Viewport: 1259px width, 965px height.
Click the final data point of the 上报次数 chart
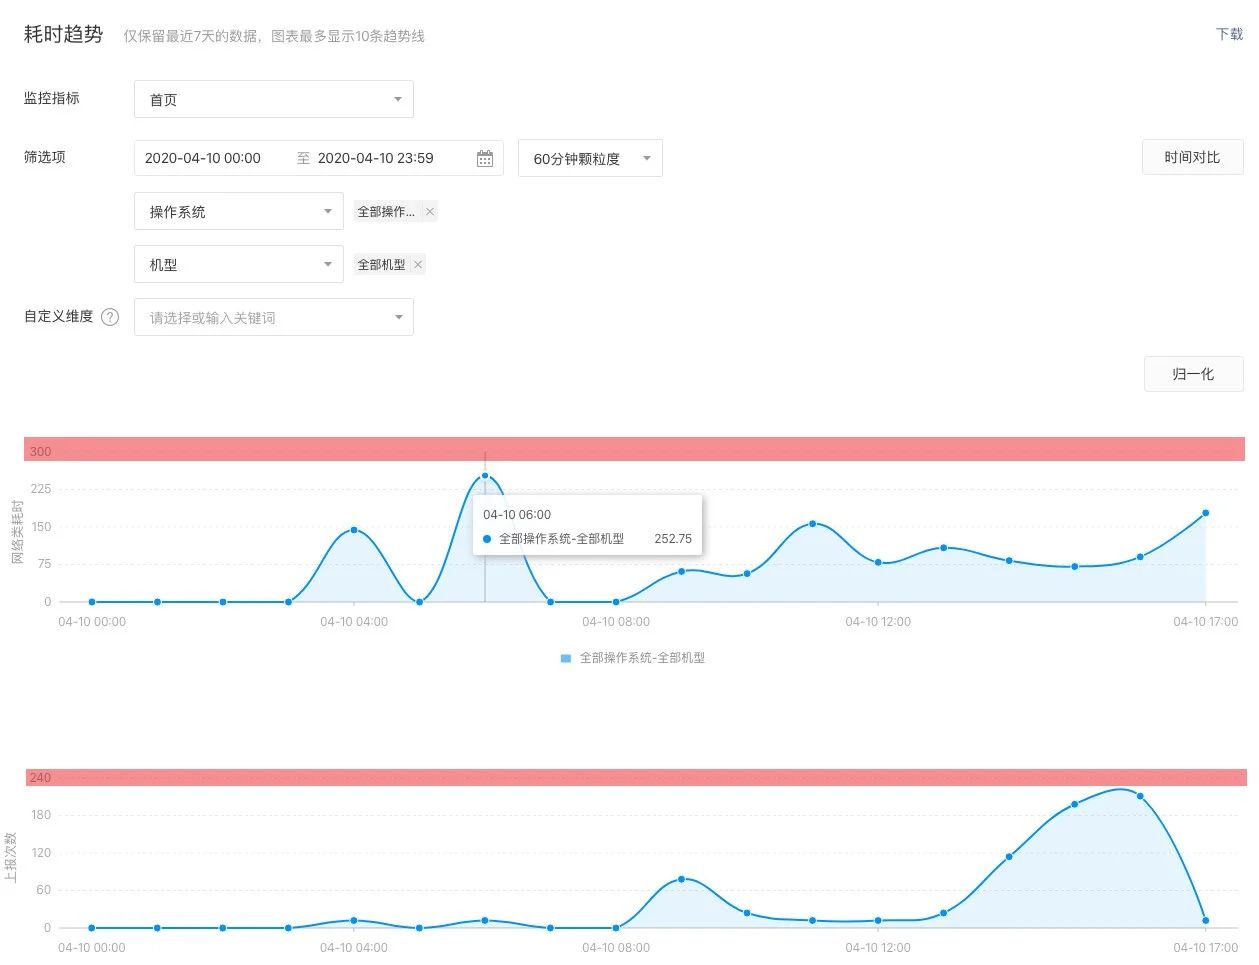pos(1205,920)
